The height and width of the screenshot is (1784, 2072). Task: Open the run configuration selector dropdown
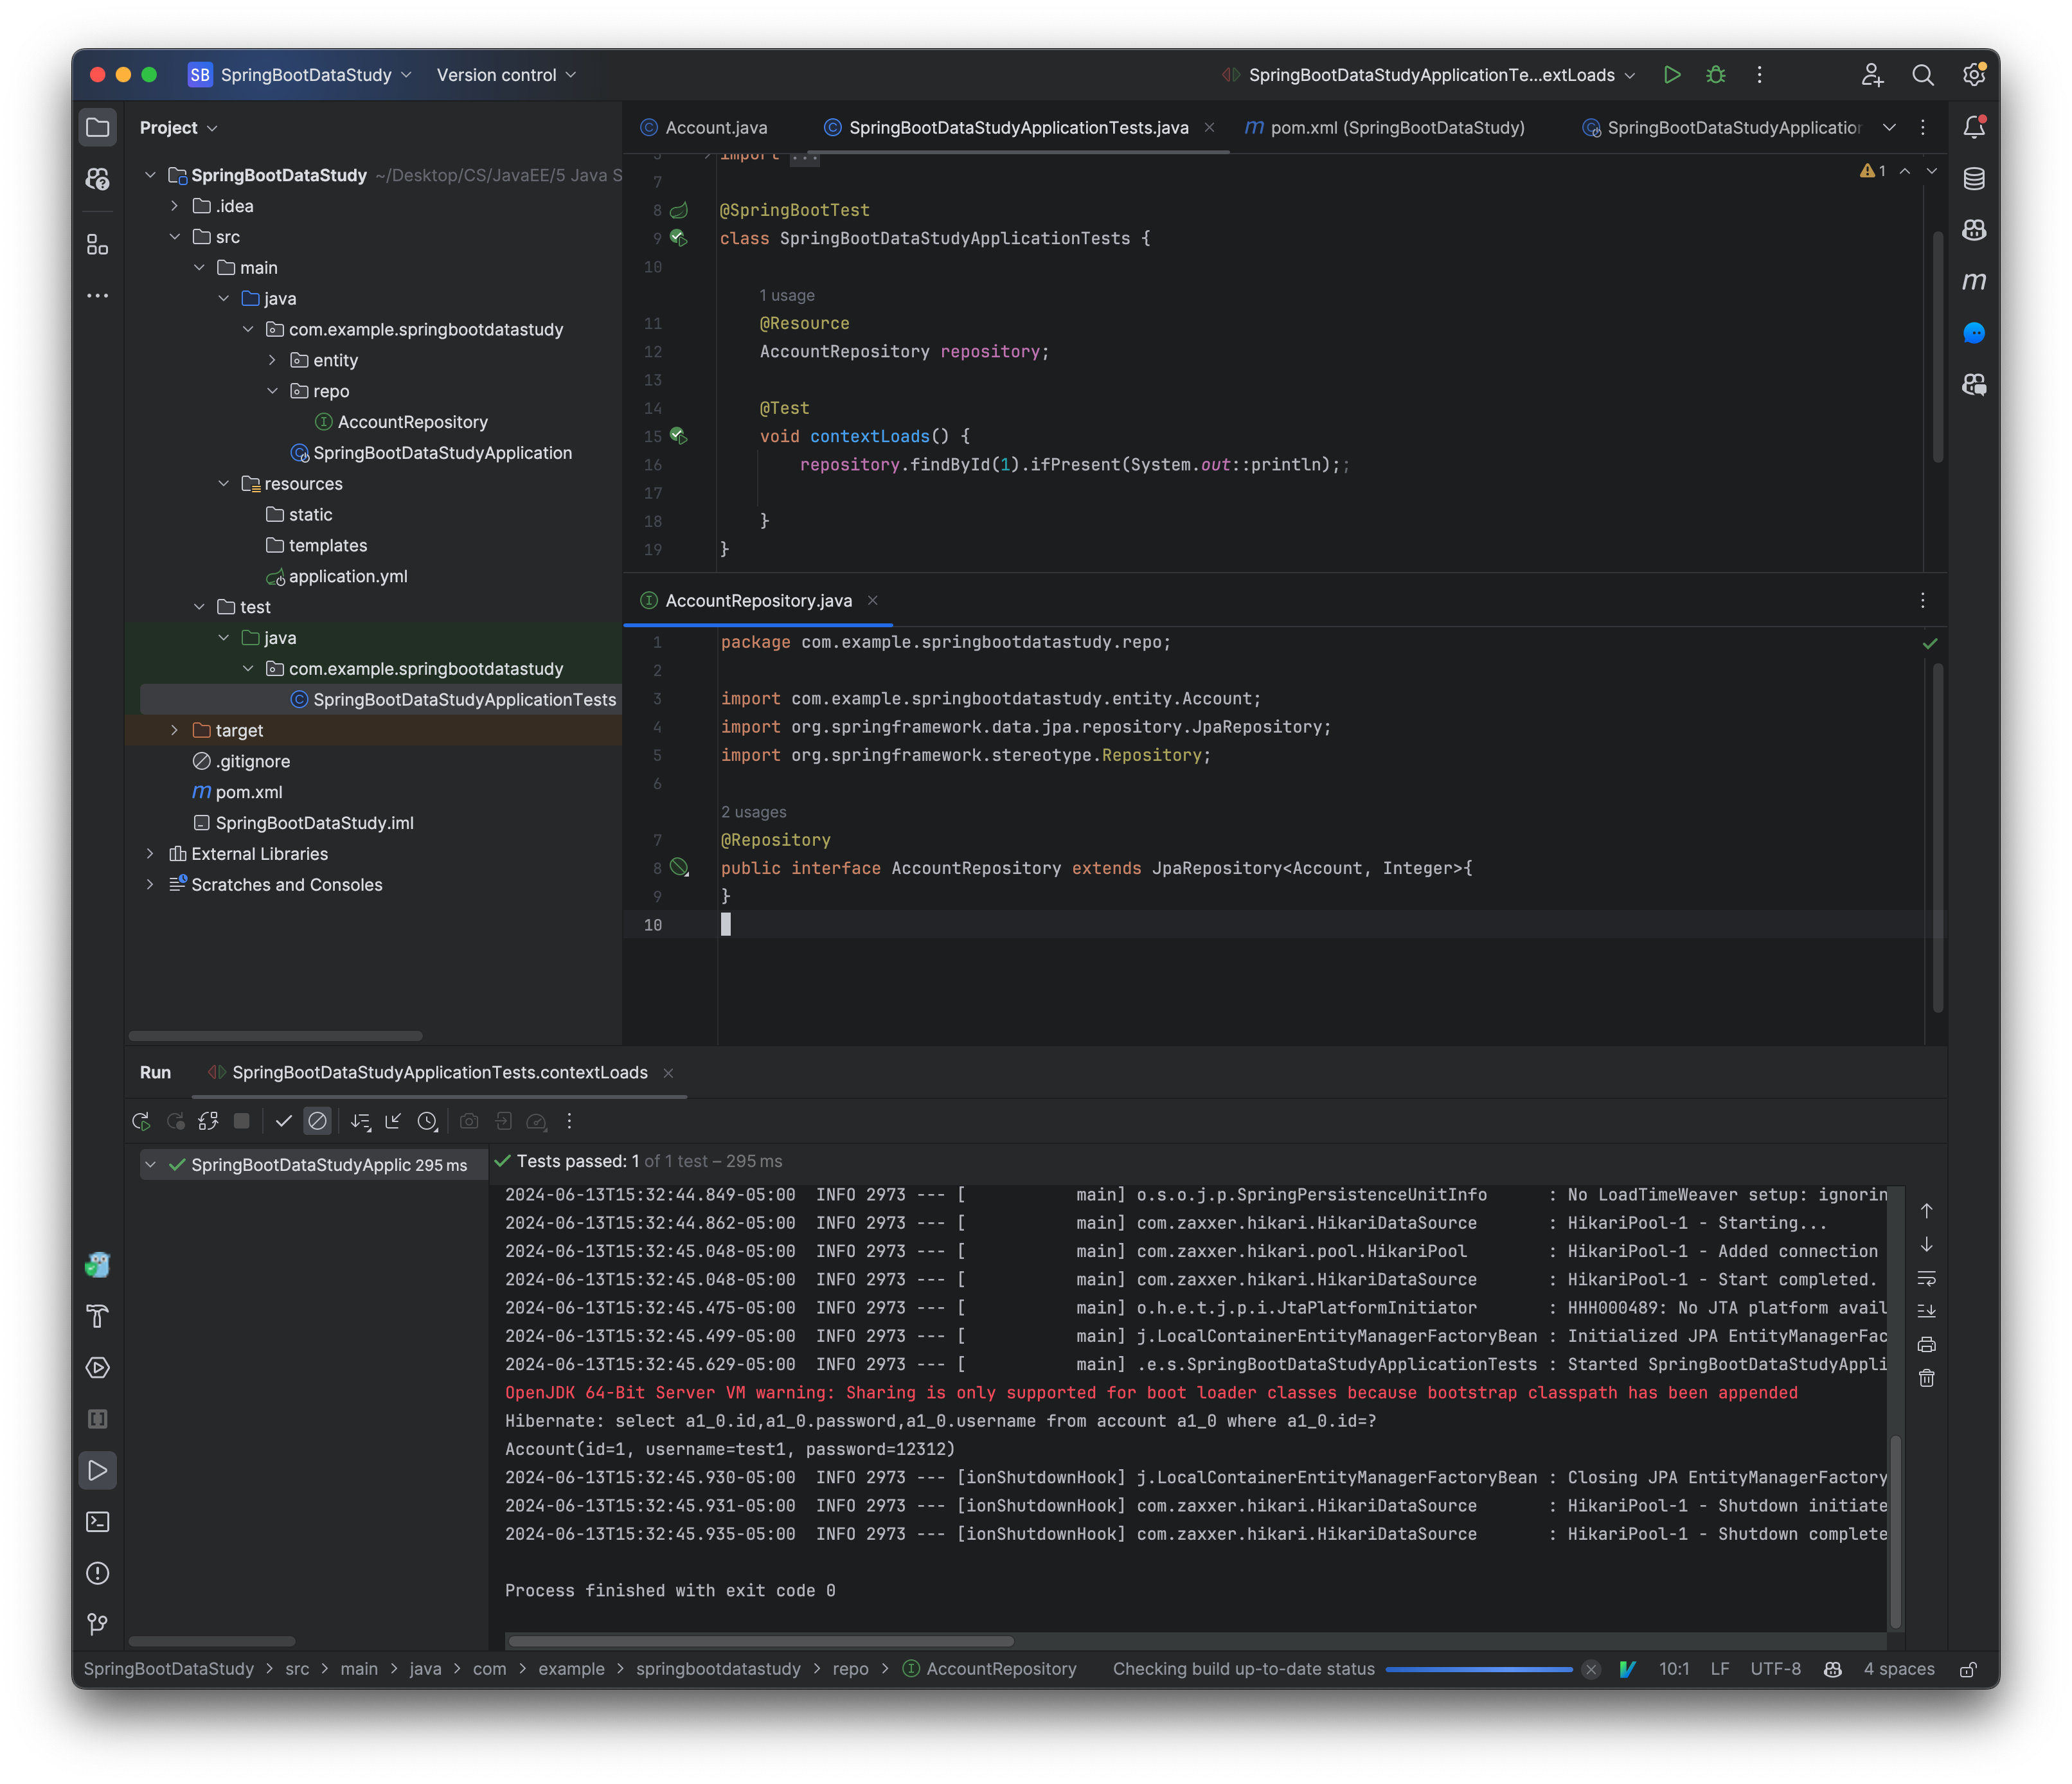coord(1430,75)
